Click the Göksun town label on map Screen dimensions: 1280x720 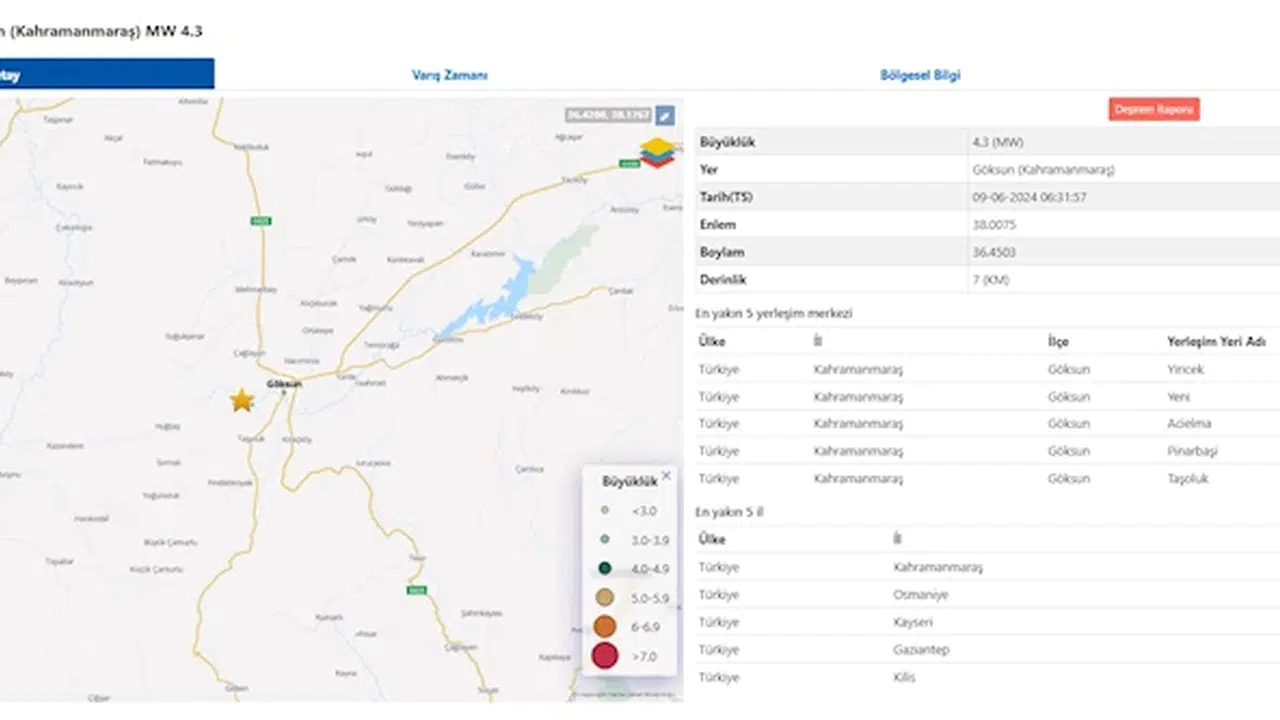click(x=284, y=384)
